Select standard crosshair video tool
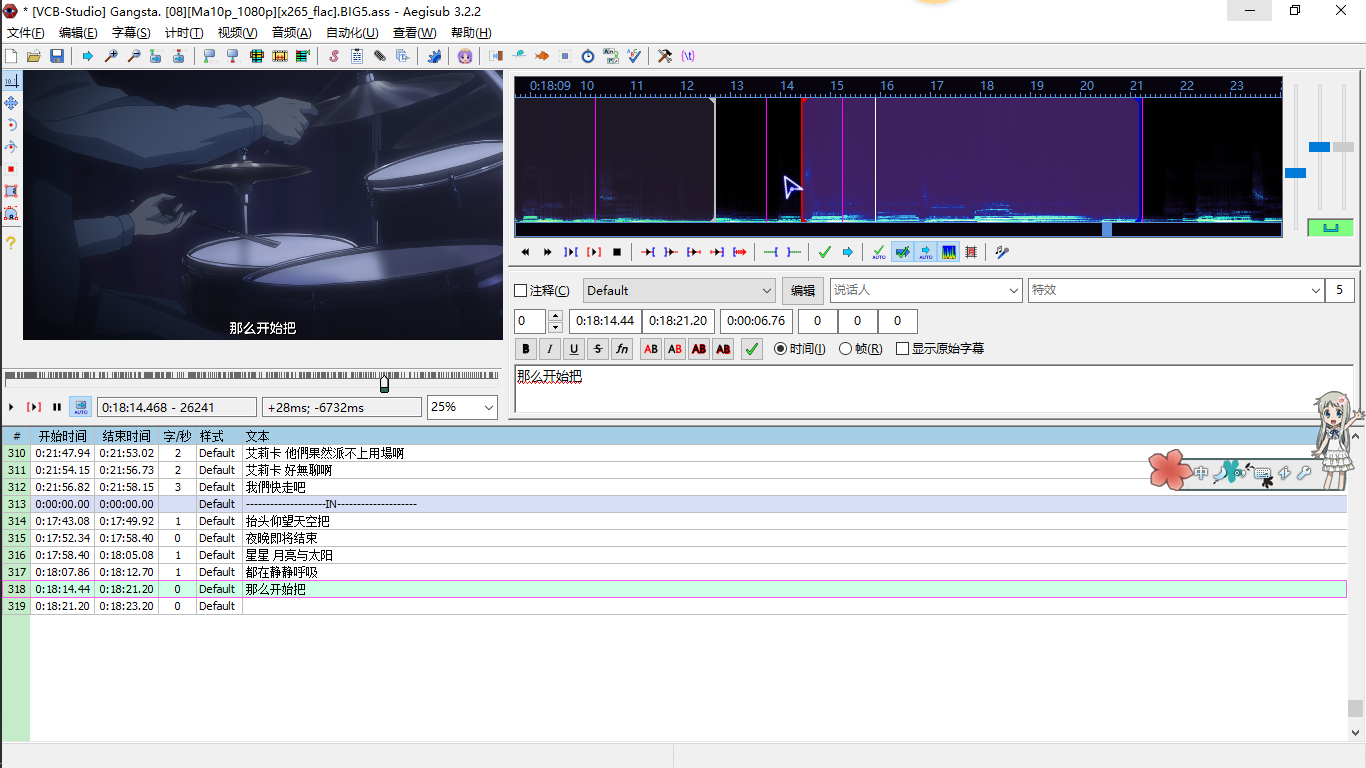 11,81
